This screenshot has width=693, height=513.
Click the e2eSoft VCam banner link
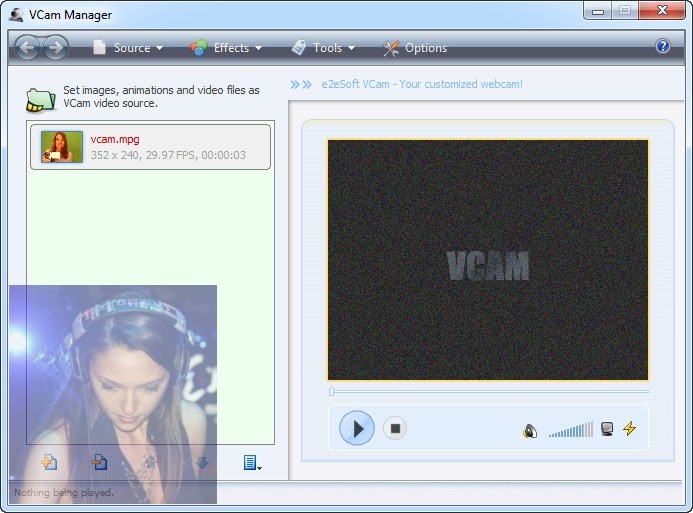pos(422,84)
